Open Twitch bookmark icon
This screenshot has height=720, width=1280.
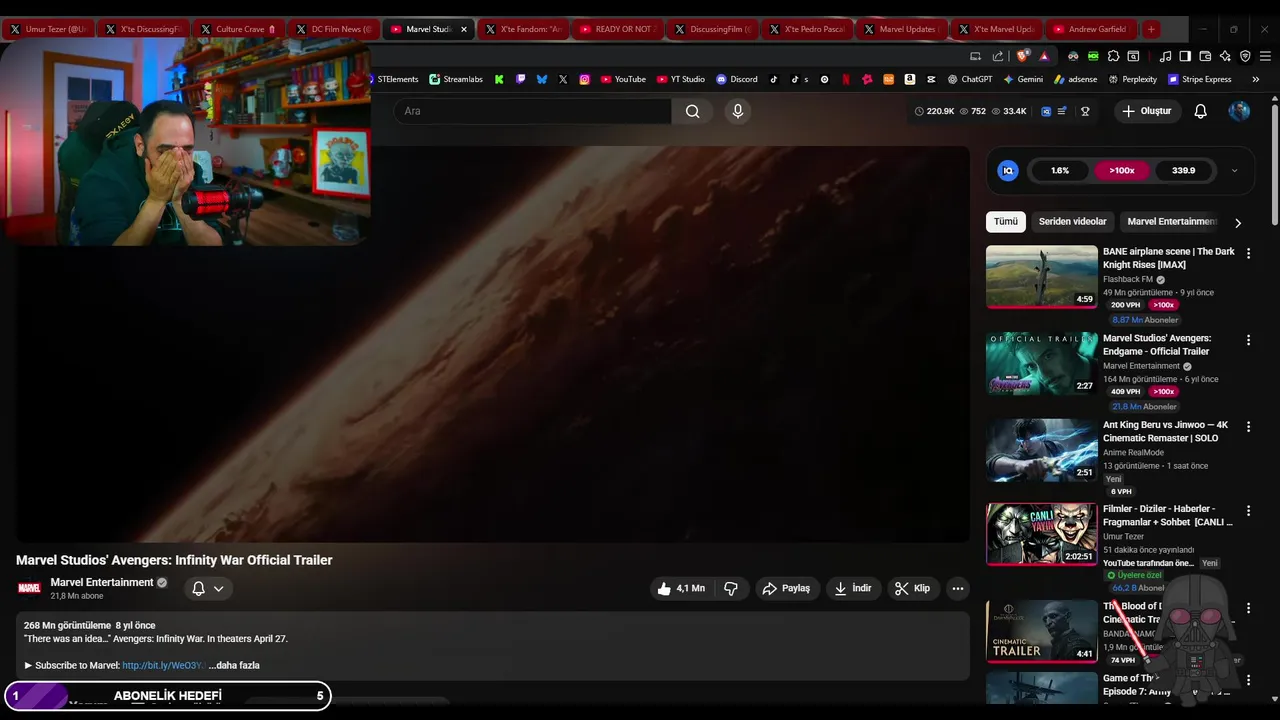coord(520,79)
